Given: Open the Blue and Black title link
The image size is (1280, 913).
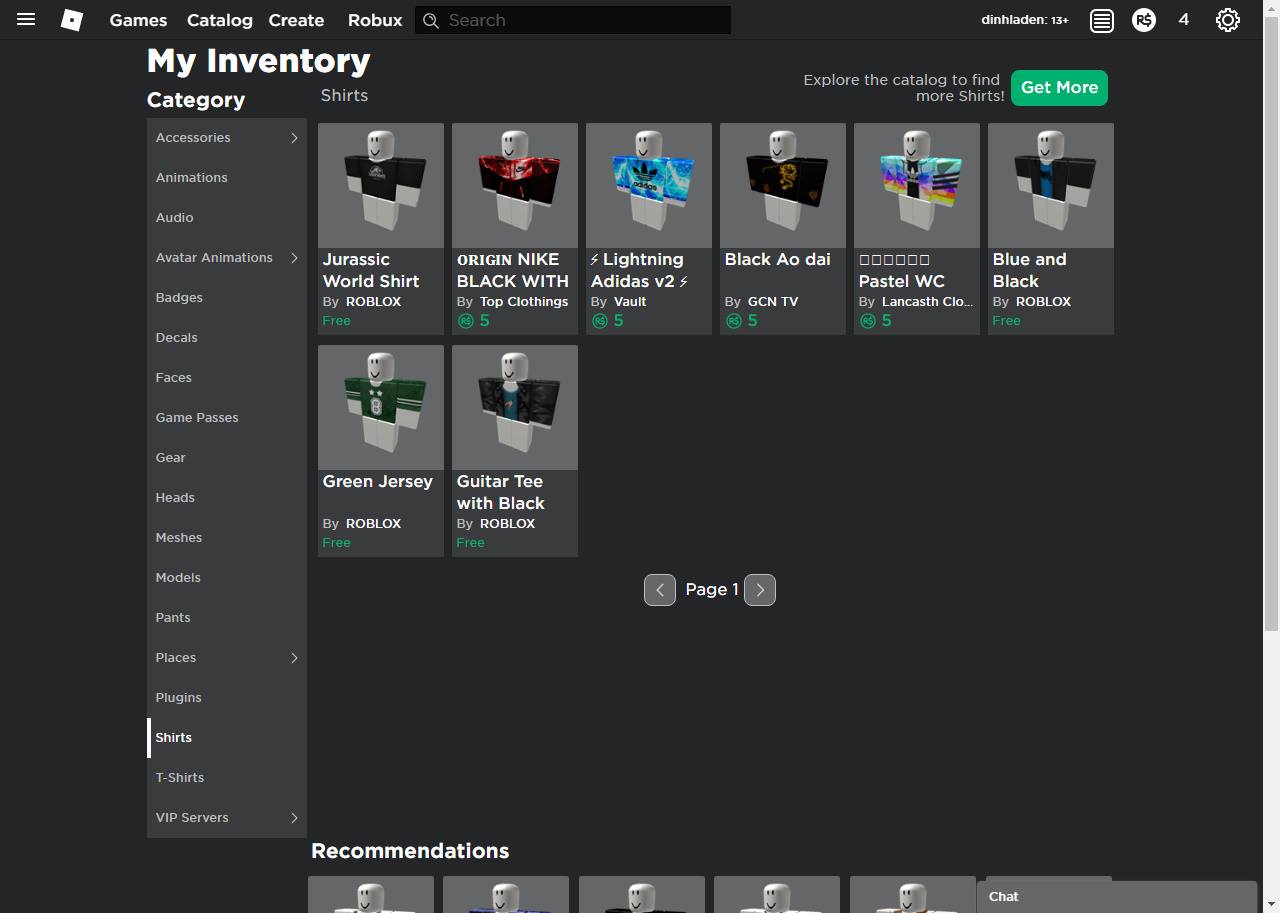Looking at the screenshot, I should pos(1030,270).
